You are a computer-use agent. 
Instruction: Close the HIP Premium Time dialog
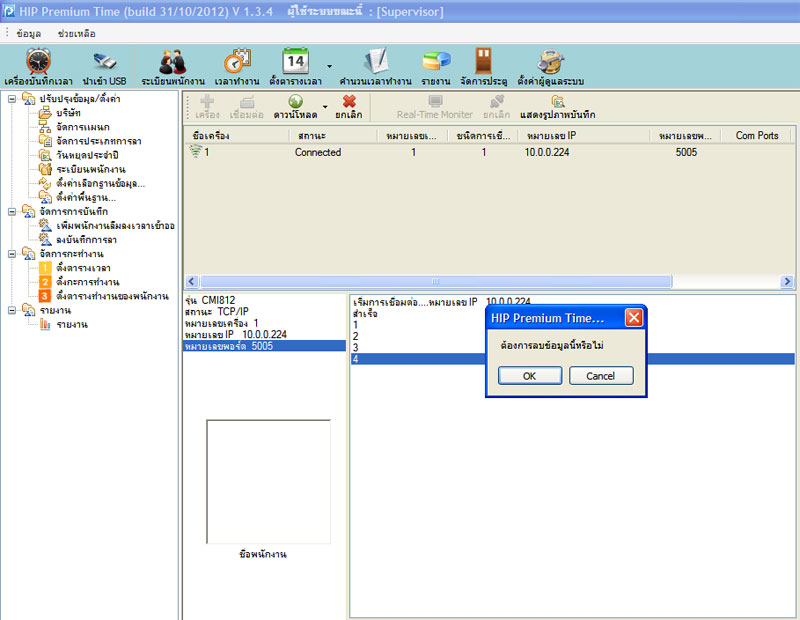coord(633,318)
